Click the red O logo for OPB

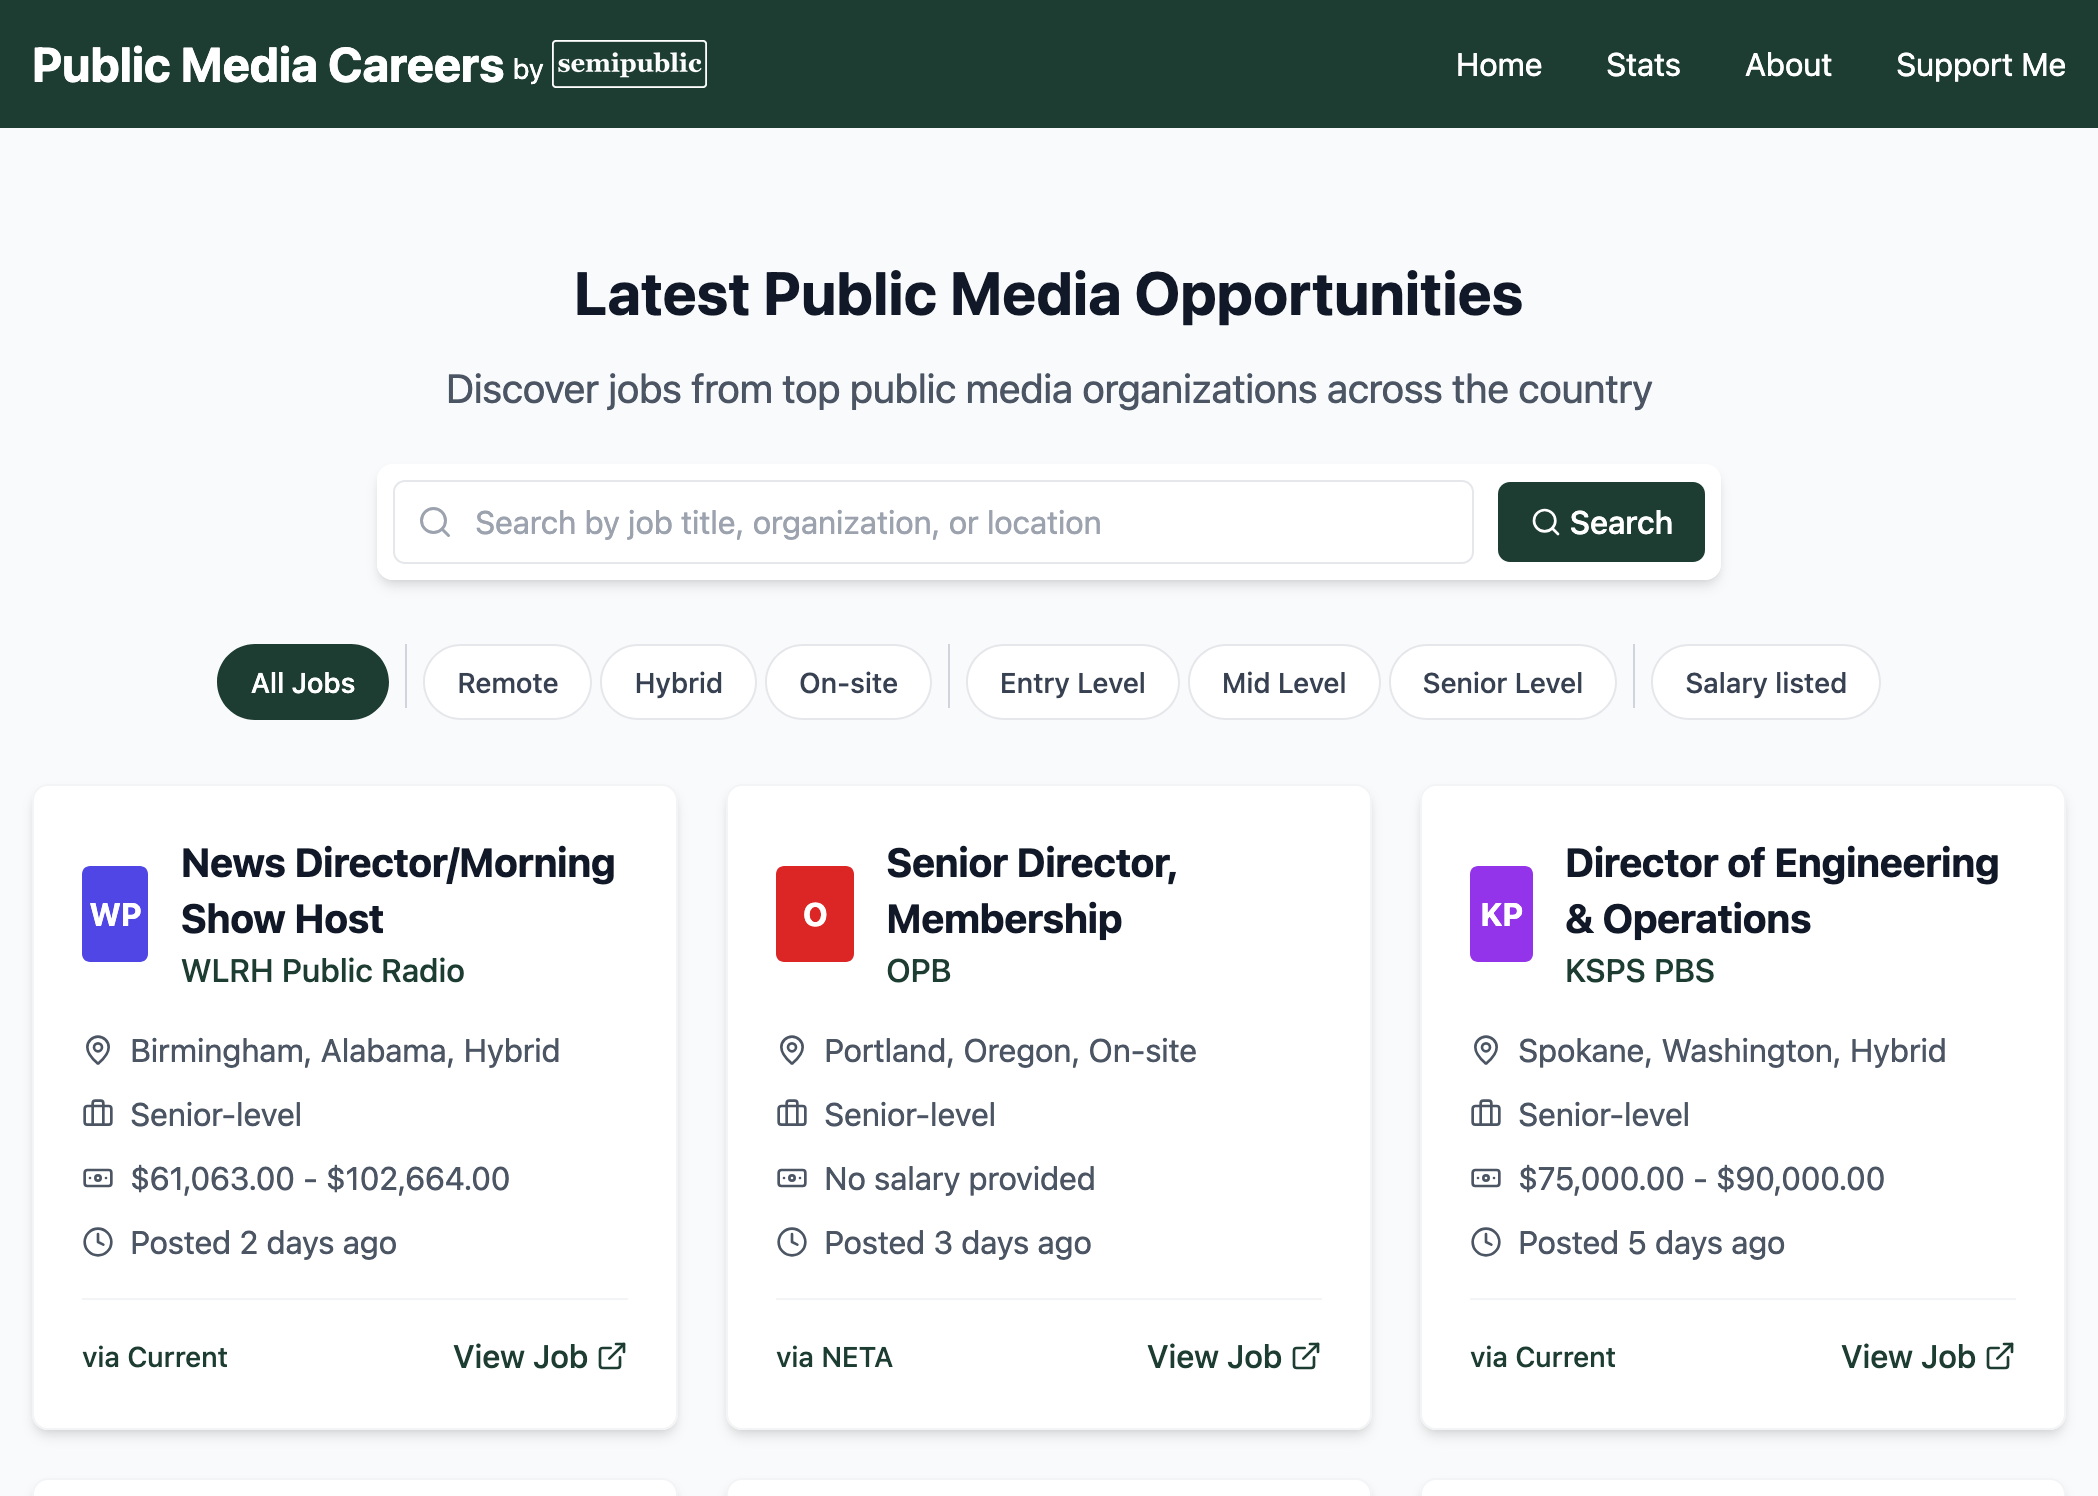tap(814, 914)
